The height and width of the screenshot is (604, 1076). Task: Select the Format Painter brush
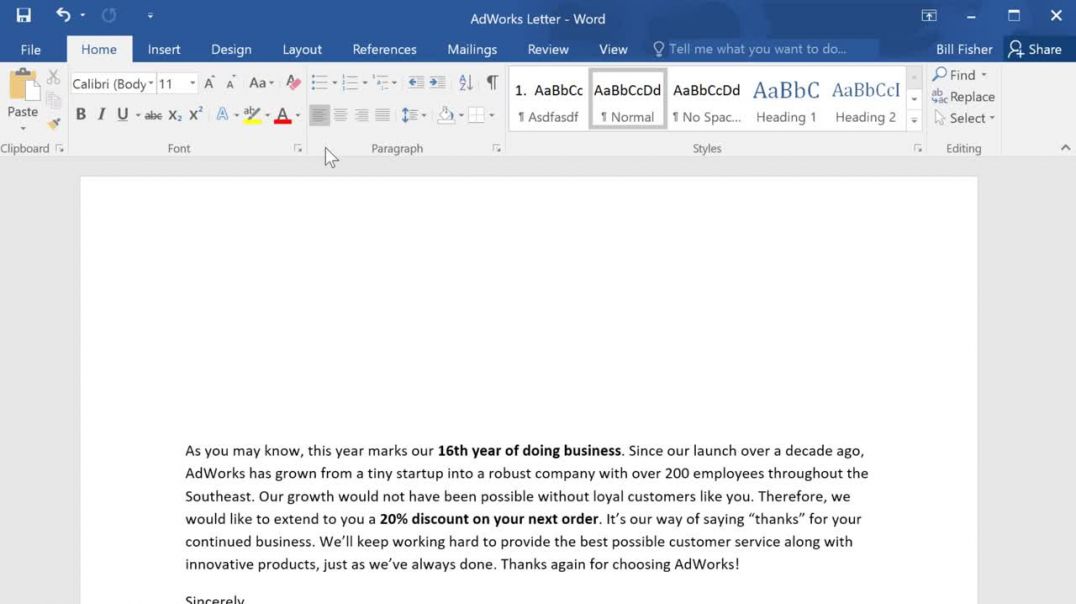(x=54, y=124)
